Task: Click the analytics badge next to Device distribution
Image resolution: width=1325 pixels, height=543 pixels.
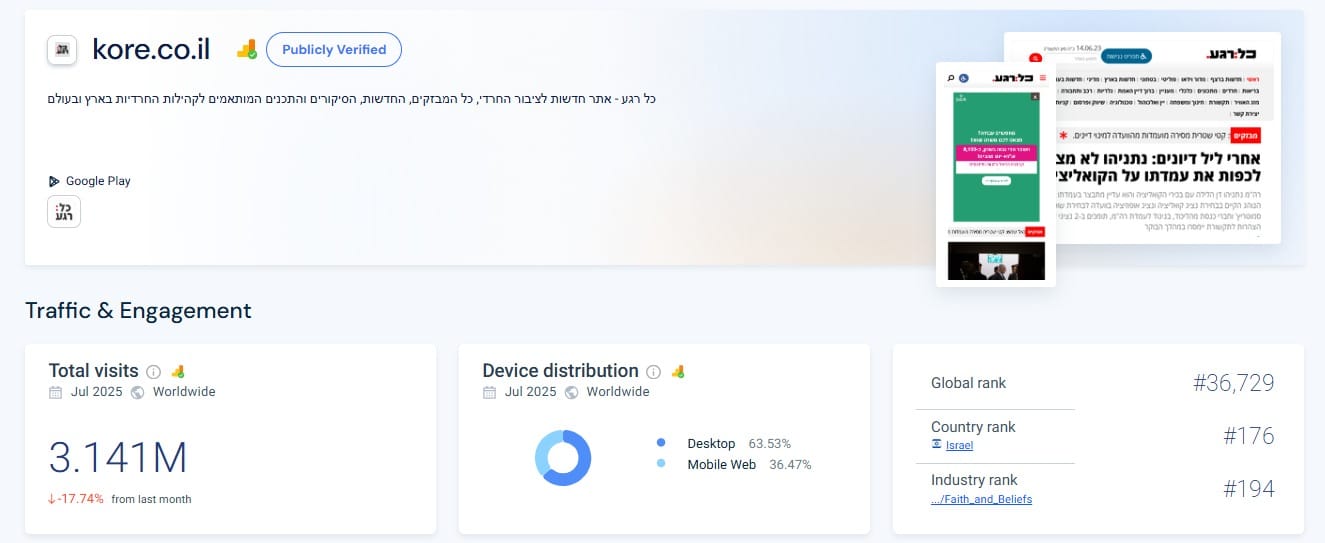Action: [678, 371]
